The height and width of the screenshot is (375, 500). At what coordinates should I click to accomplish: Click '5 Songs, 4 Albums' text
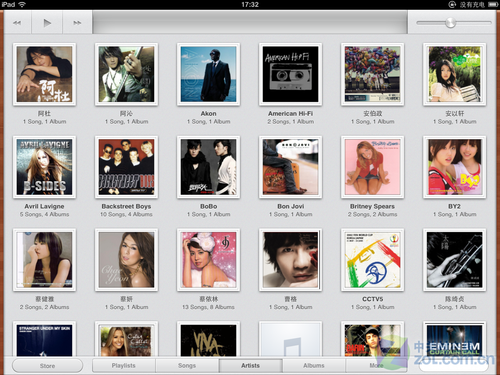click(x=44, y=214)
